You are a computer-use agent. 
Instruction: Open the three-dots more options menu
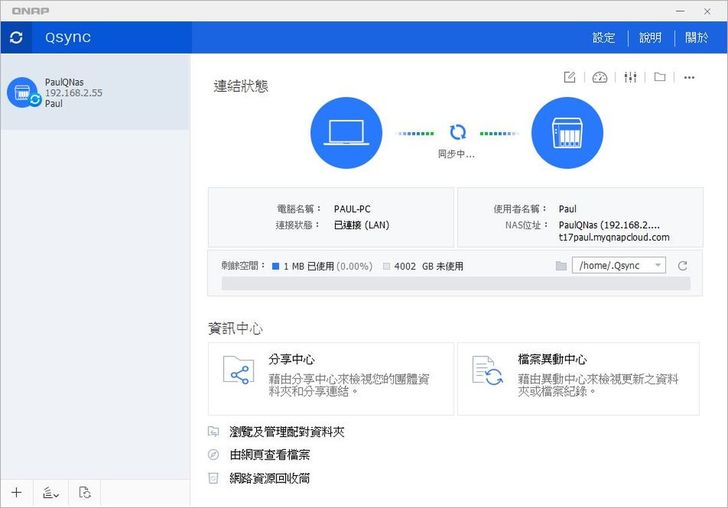[x=689, y=77]
